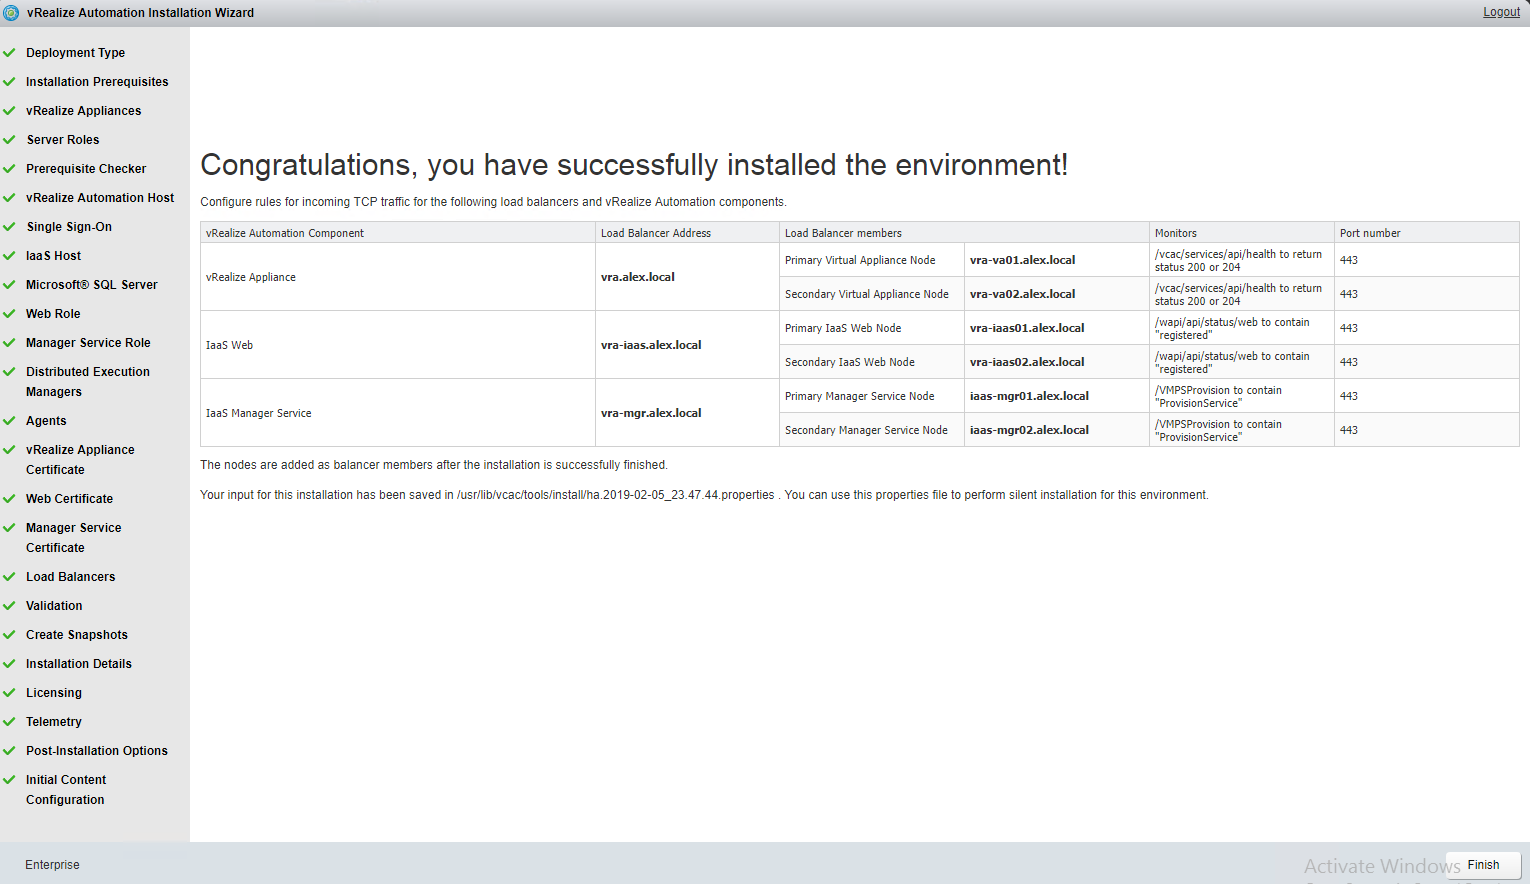This screenshot has width=1530, height=884.
Task: Click the vra-iaas01.alex.local node cell
Action: tap(1027, 328)
